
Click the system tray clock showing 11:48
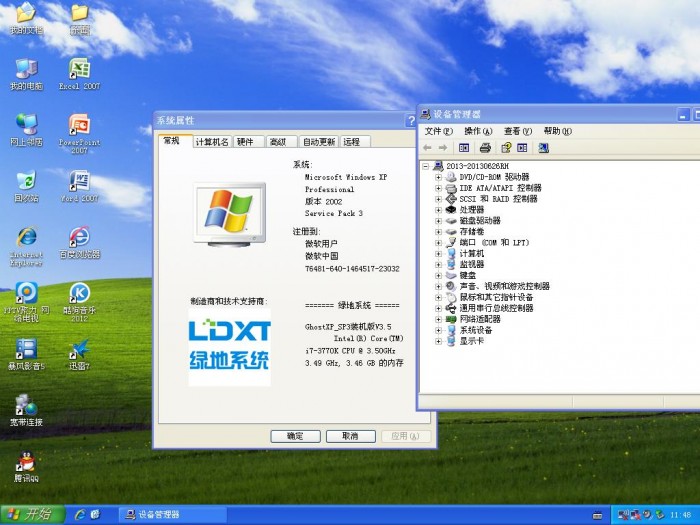pos(680,515)
